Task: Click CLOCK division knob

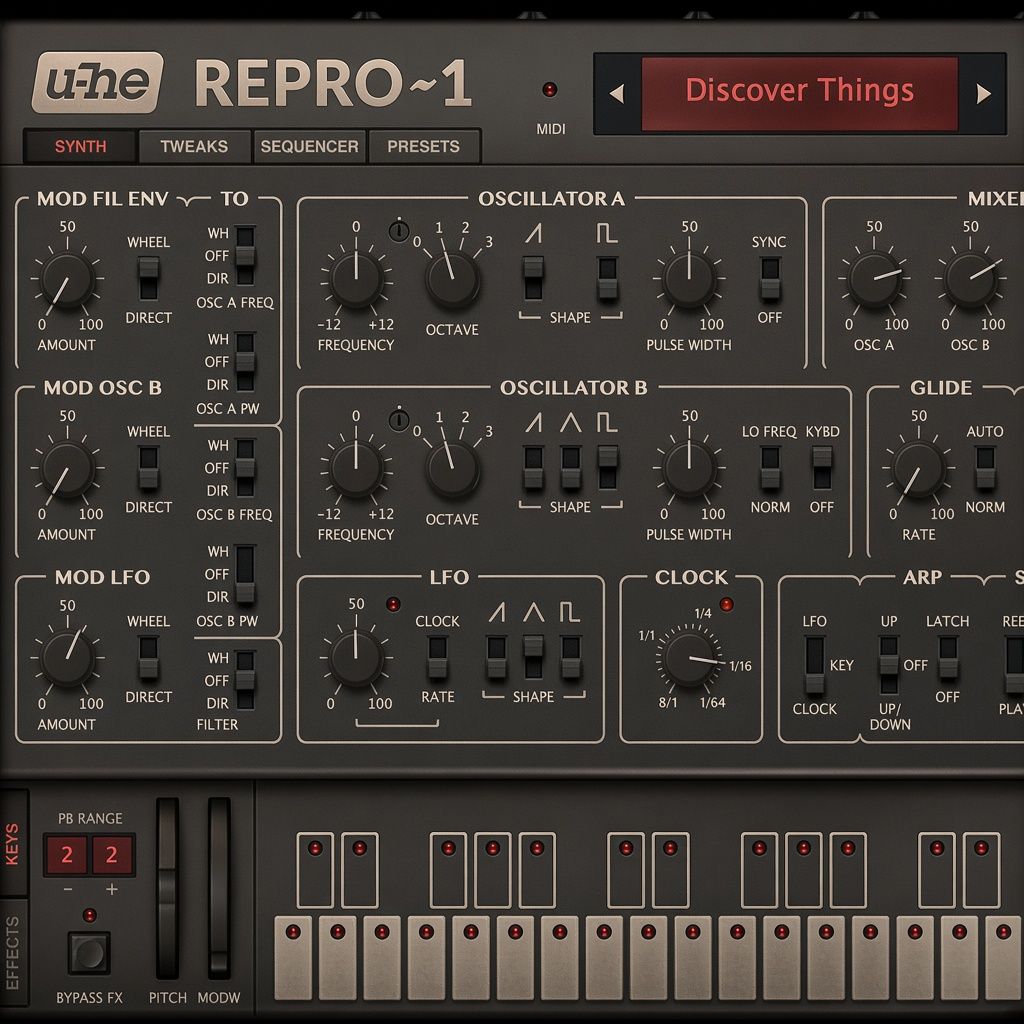Action: [690, 660]
